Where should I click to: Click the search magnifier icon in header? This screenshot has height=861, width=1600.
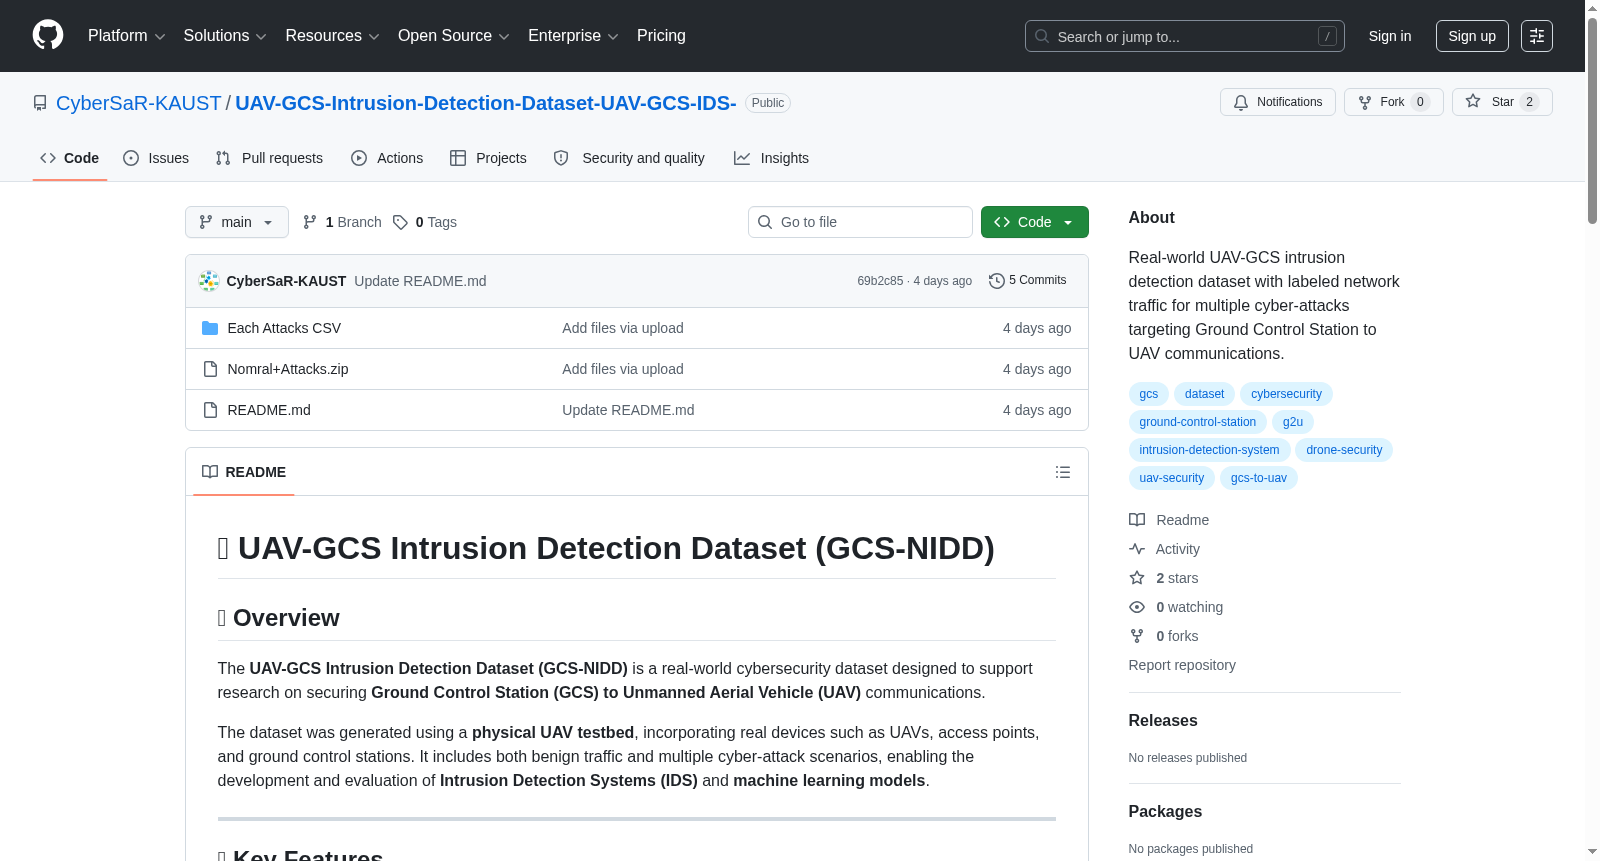point(1042,36)
